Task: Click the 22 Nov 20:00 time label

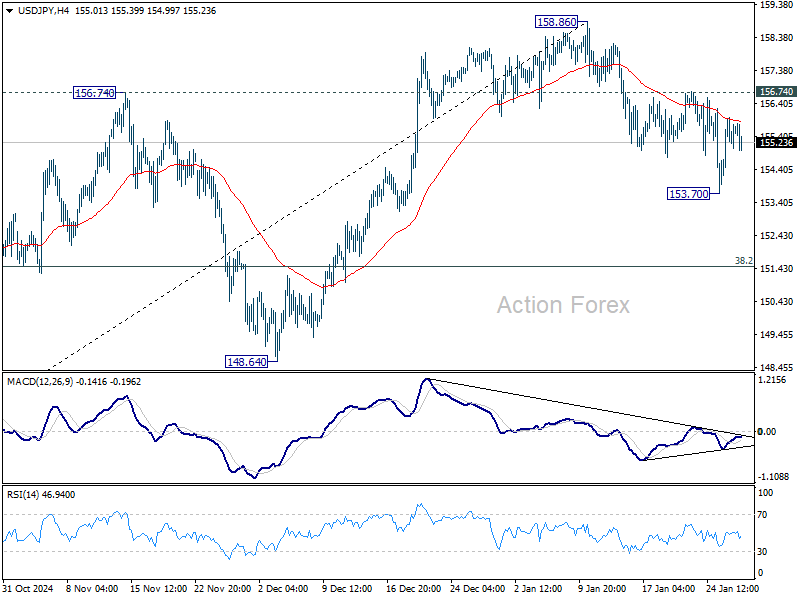Action: [222, 588]
